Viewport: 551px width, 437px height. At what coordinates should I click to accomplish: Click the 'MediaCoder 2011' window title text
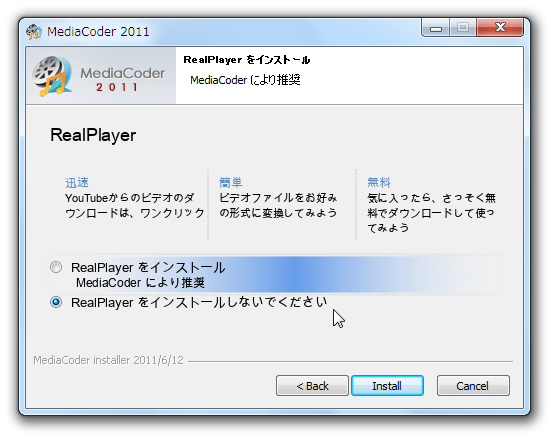(98, 32)
